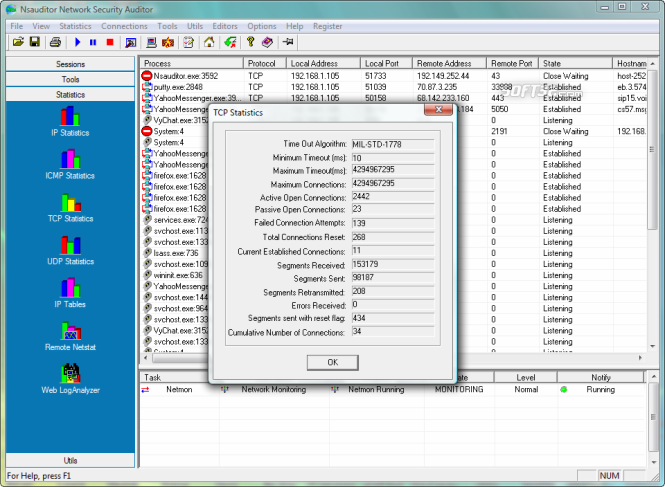Close the TCP Statistics dialog
Screen dimensions: 665x487
click(x=439, y=109)
